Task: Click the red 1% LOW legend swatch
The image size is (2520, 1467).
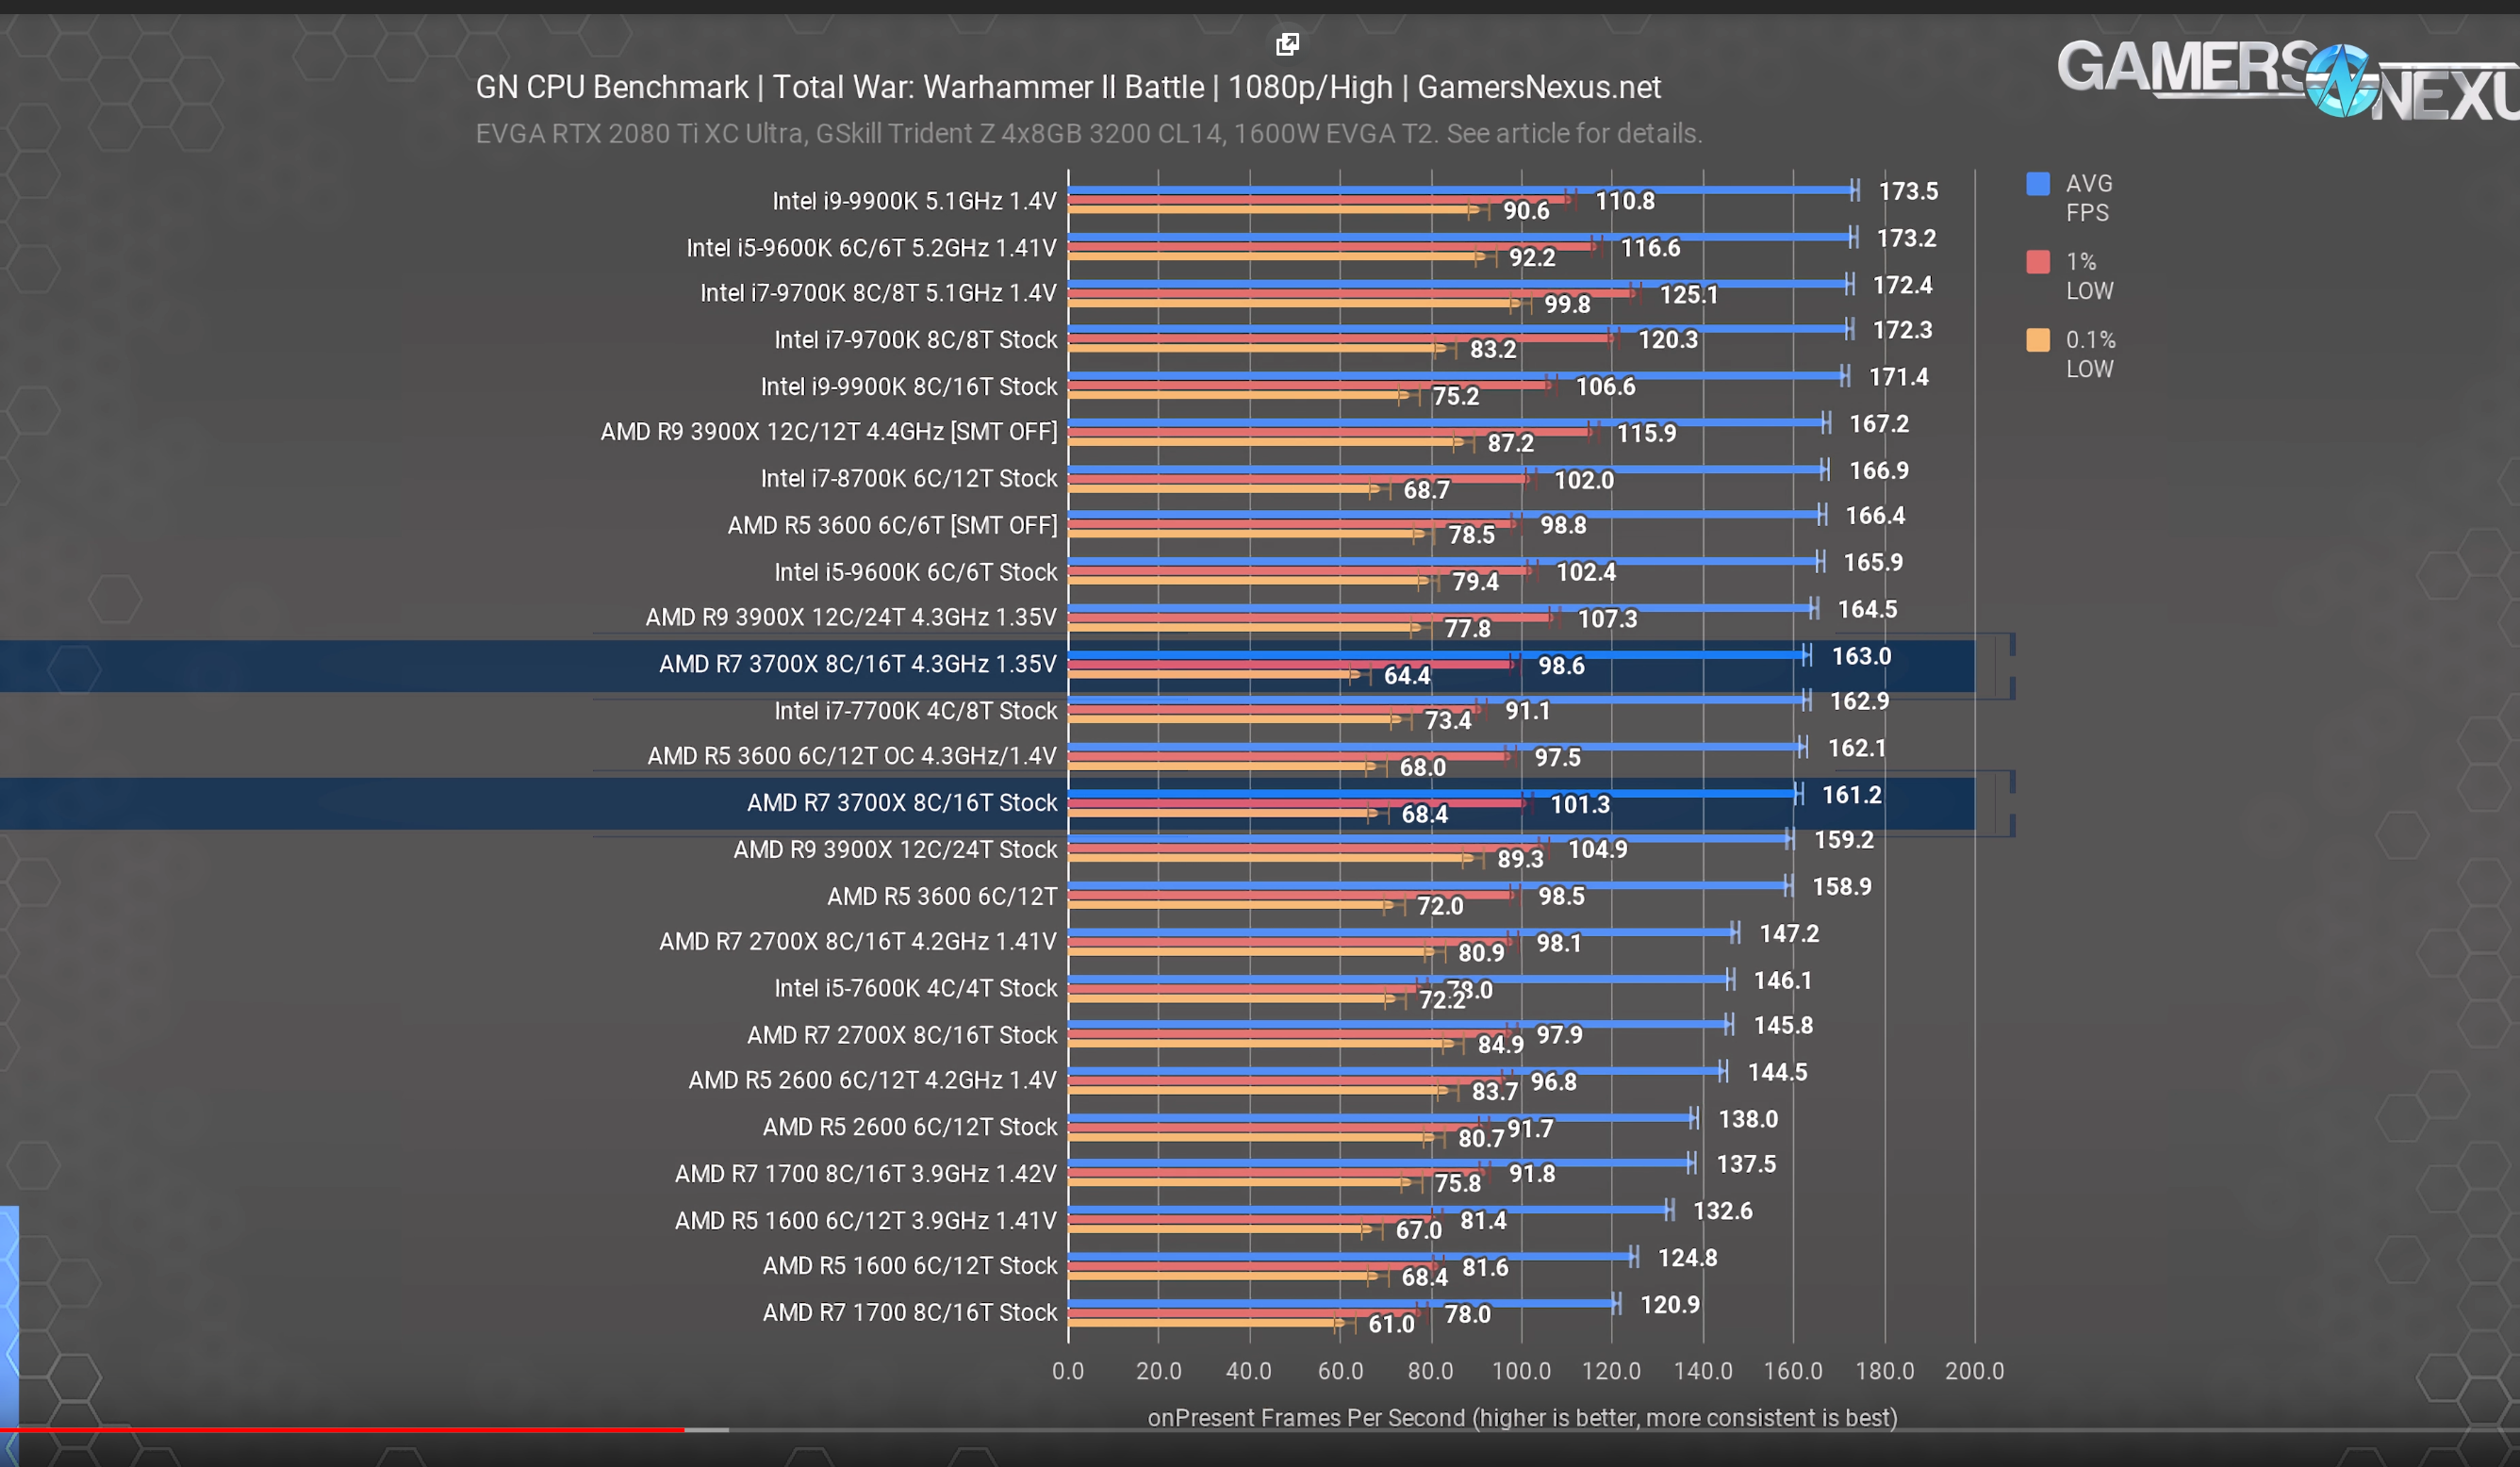Action: click(2037, 262)
